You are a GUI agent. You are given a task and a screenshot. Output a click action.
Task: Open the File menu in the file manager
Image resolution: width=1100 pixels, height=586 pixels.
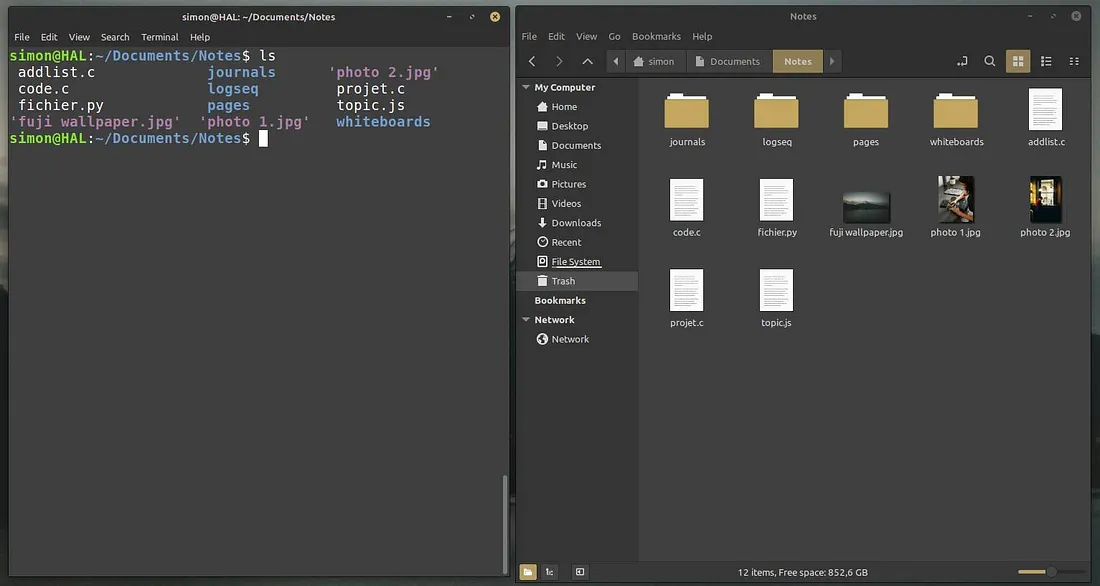coord(529,36)
